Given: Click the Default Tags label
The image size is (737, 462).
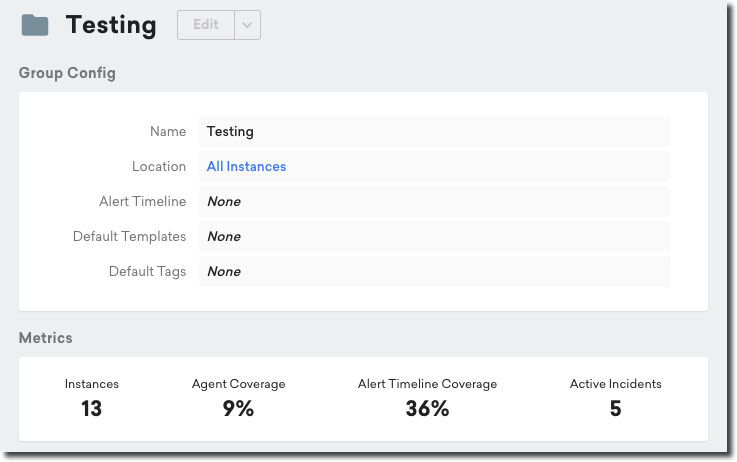Looking at the screenshot, I should (147, 272).
